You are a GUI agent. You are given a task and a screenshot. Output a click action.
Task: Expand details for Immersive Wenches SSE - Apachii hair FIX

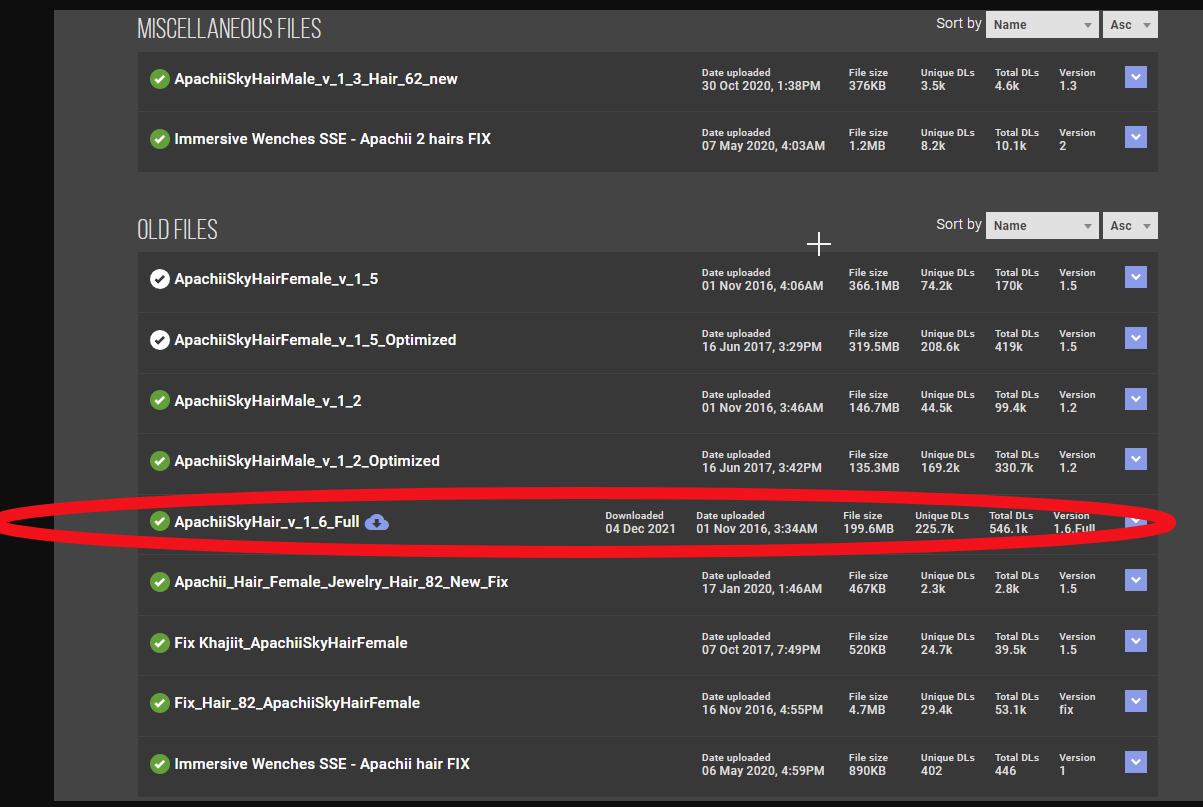1135,763
